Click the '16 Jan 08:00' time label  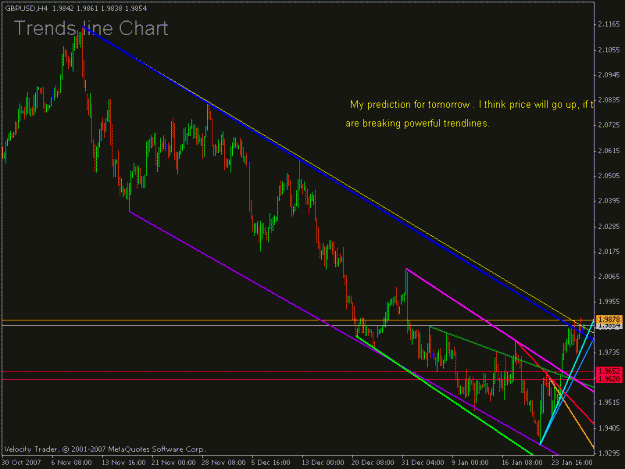(522, 463)
